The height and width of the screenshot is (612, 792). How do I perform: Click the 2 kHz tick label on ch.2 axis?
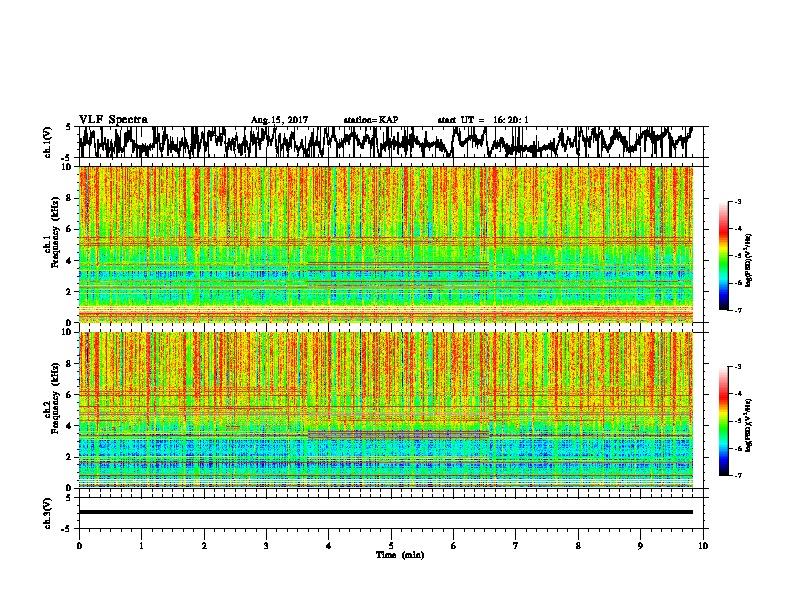click(70, 457)
